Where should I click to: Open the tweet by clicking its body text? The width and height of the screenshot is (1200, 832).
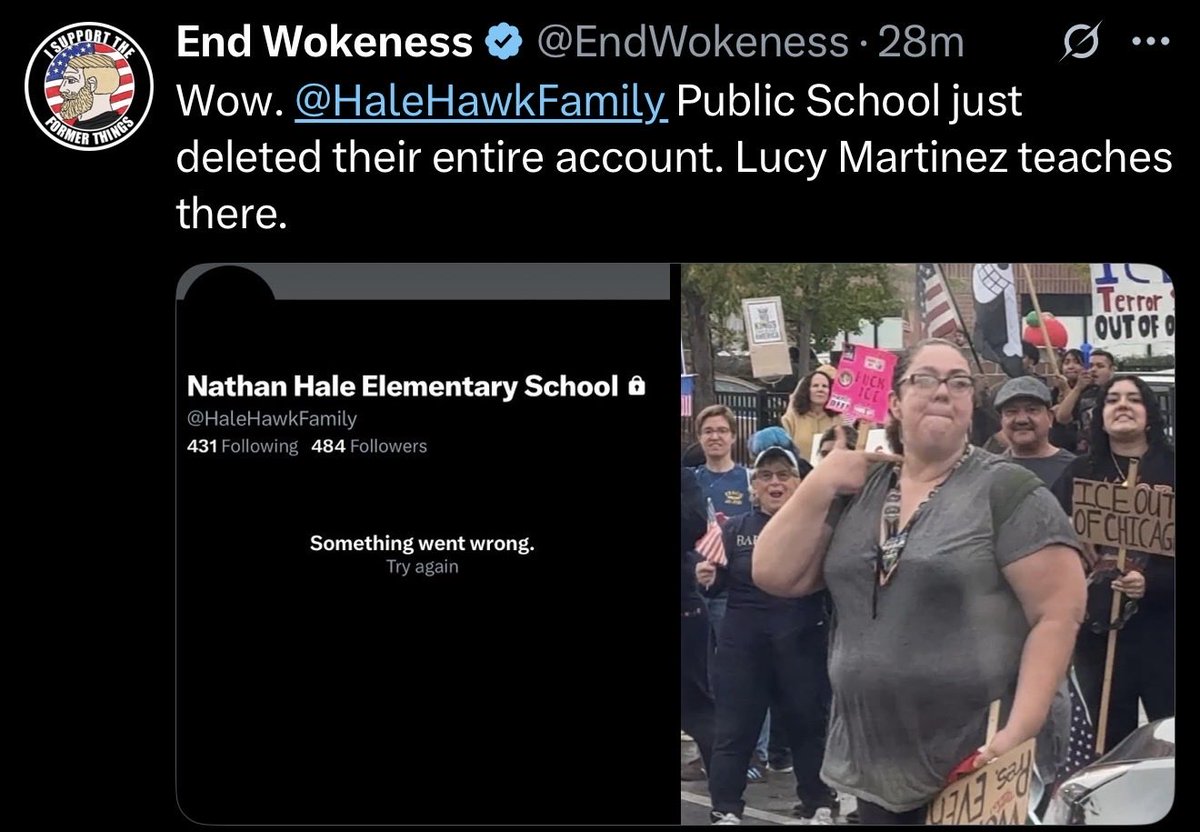[x=673, y=158]
